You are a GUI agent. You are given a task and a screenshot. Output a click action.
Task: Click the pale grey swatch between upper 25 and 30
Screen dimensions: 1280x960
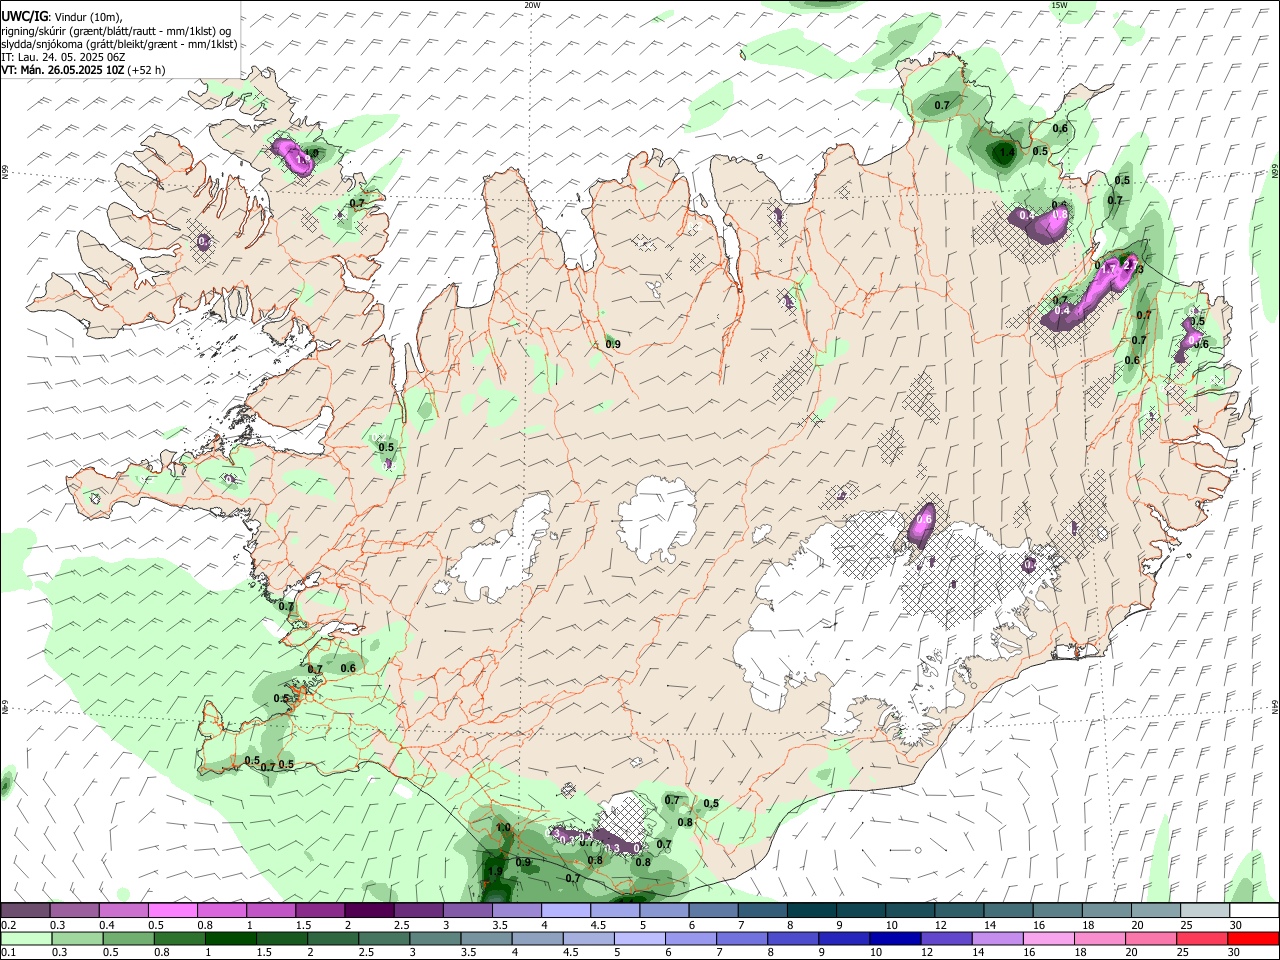pos(1205,910)
